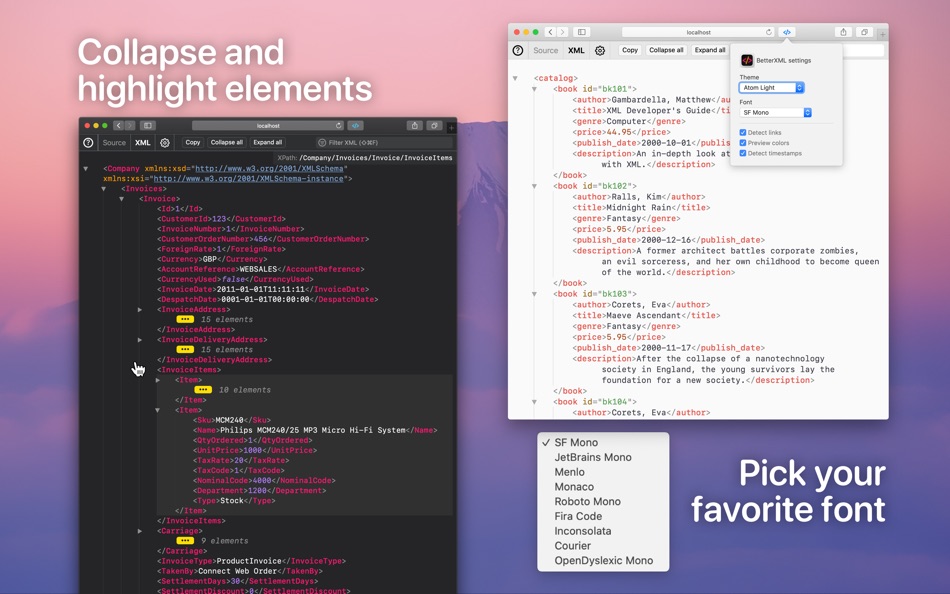
Task: Toggle Detect links checkbox
Action: click(743, 132)
